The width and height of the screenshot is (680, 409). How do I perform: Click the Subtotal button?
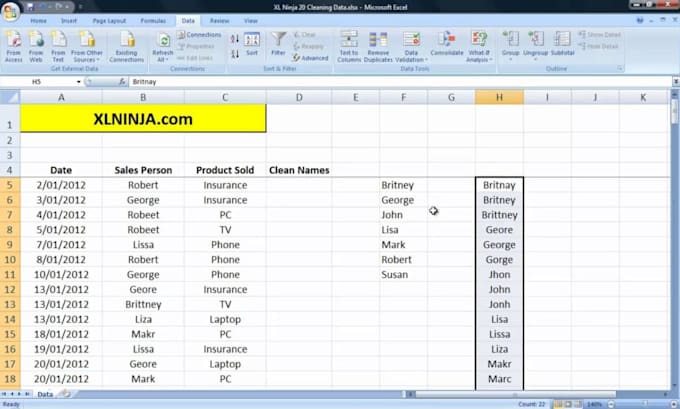pyautogui.click(x=562, y=44)
